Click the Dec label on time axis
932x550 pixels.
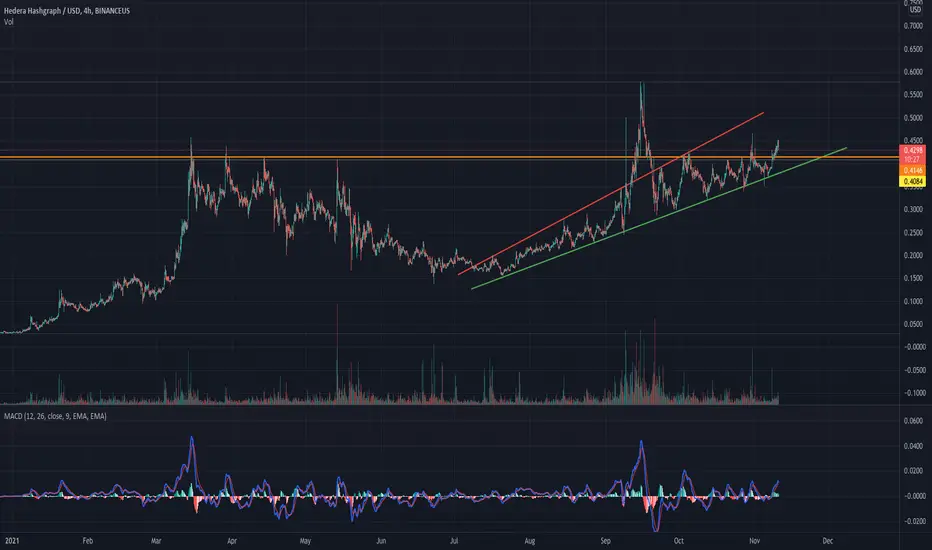827,541
